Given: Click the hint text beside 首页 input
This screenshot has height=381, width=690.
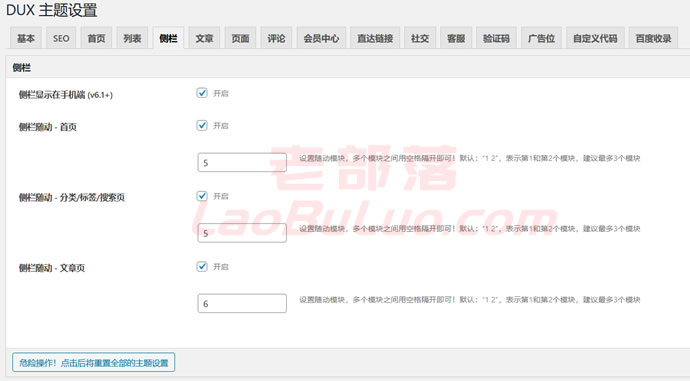Looking at the screenshot, I should pyautogui.click(x=470, y=158).
